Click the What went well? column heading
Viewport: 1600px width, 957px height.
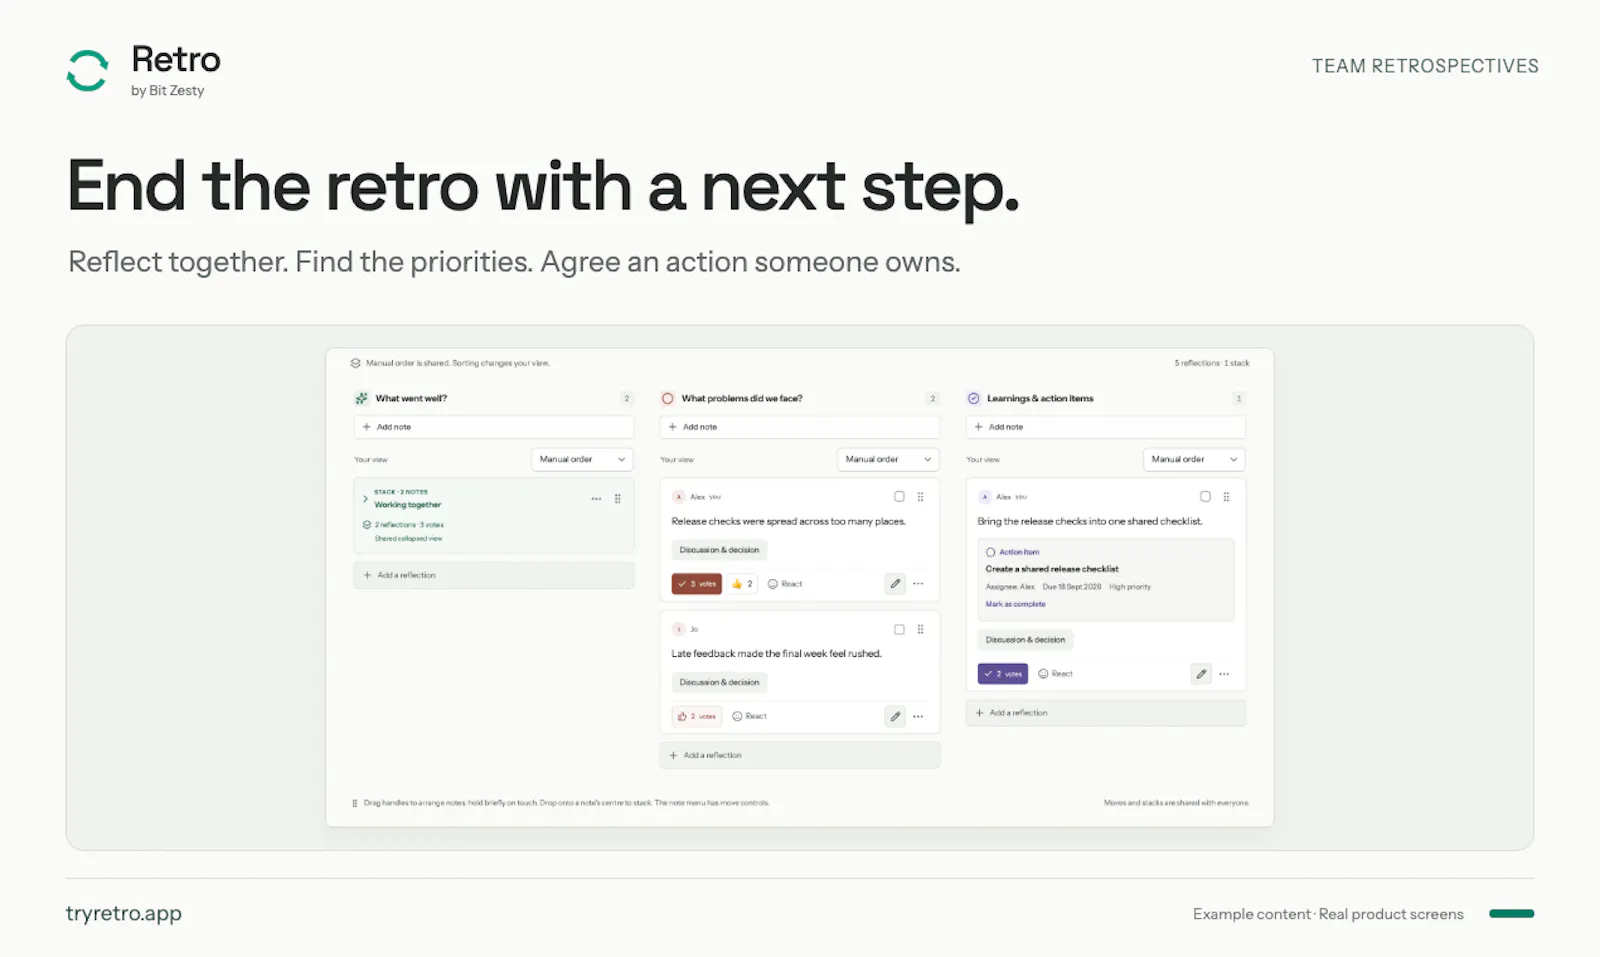pos(411,398)
